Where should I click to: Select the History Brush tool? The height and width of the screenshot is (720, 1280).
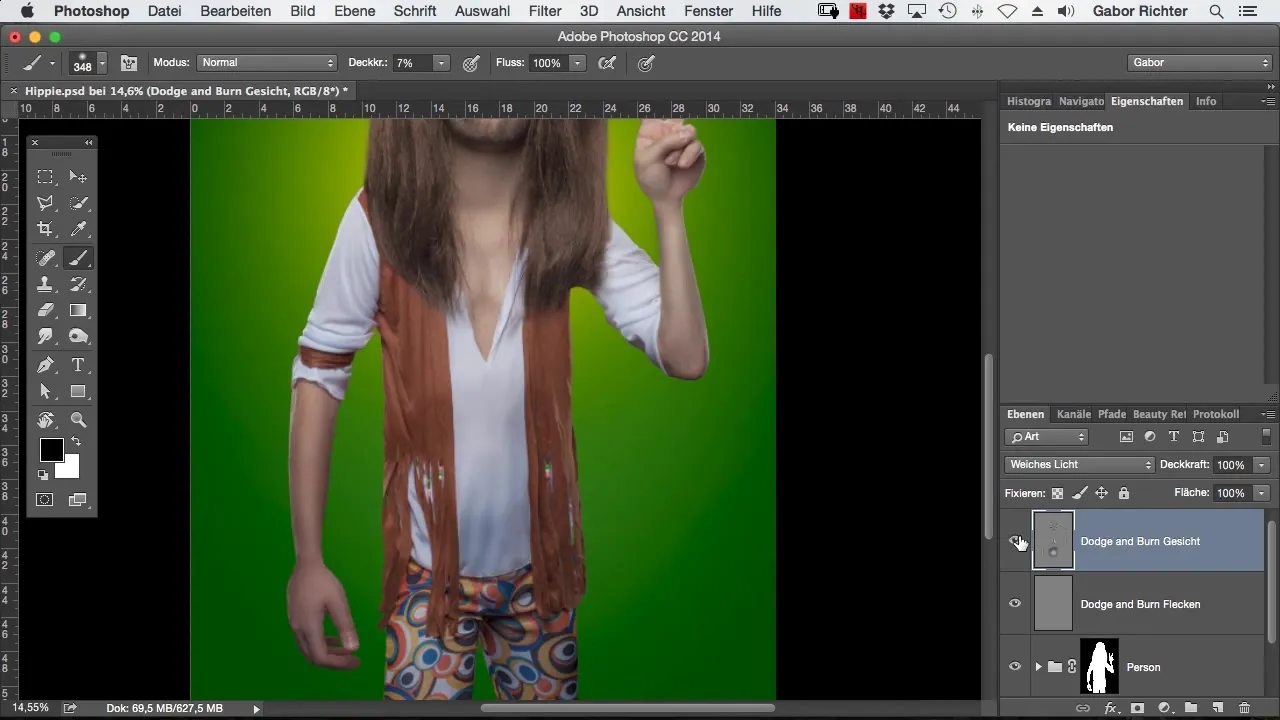pos(78,285)
